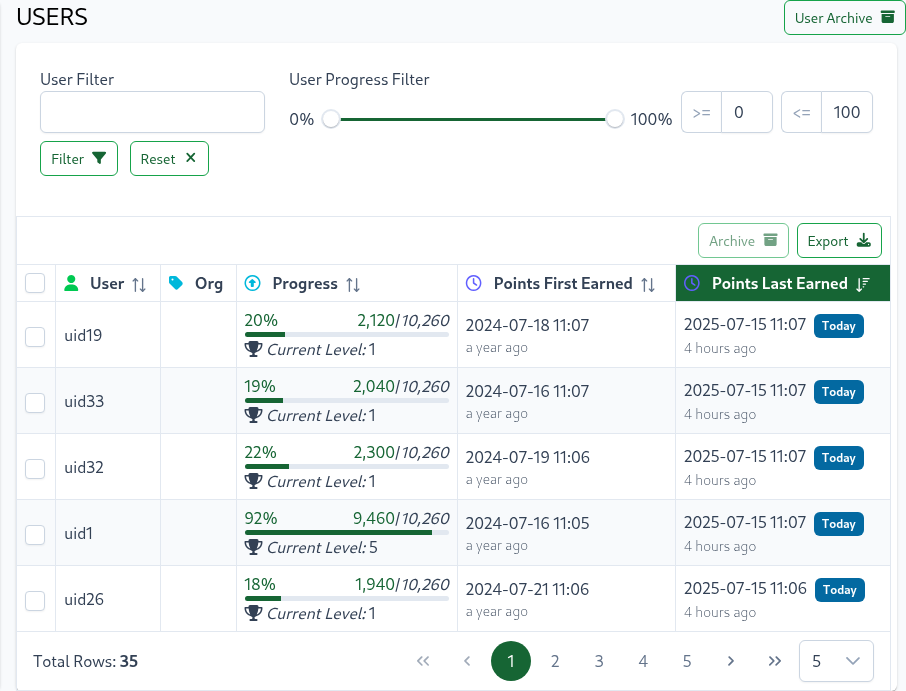
Task: Sort by User column arrows icon
Action: coord(139,284)
